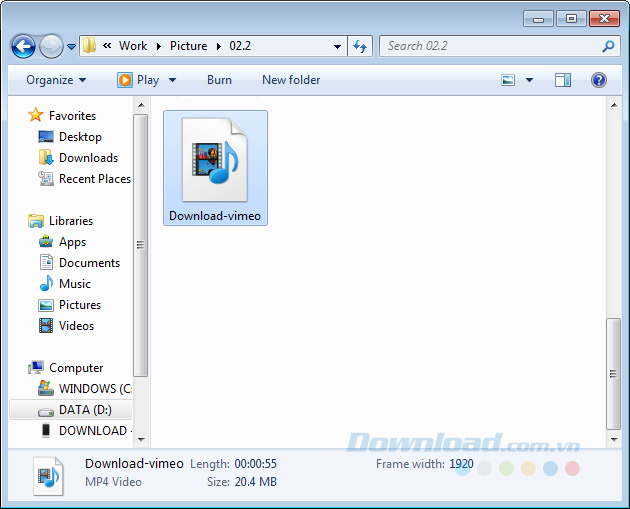Click the double-chevron breadcrumb overflow
The image size is (630, 509).
coord(107,45)
